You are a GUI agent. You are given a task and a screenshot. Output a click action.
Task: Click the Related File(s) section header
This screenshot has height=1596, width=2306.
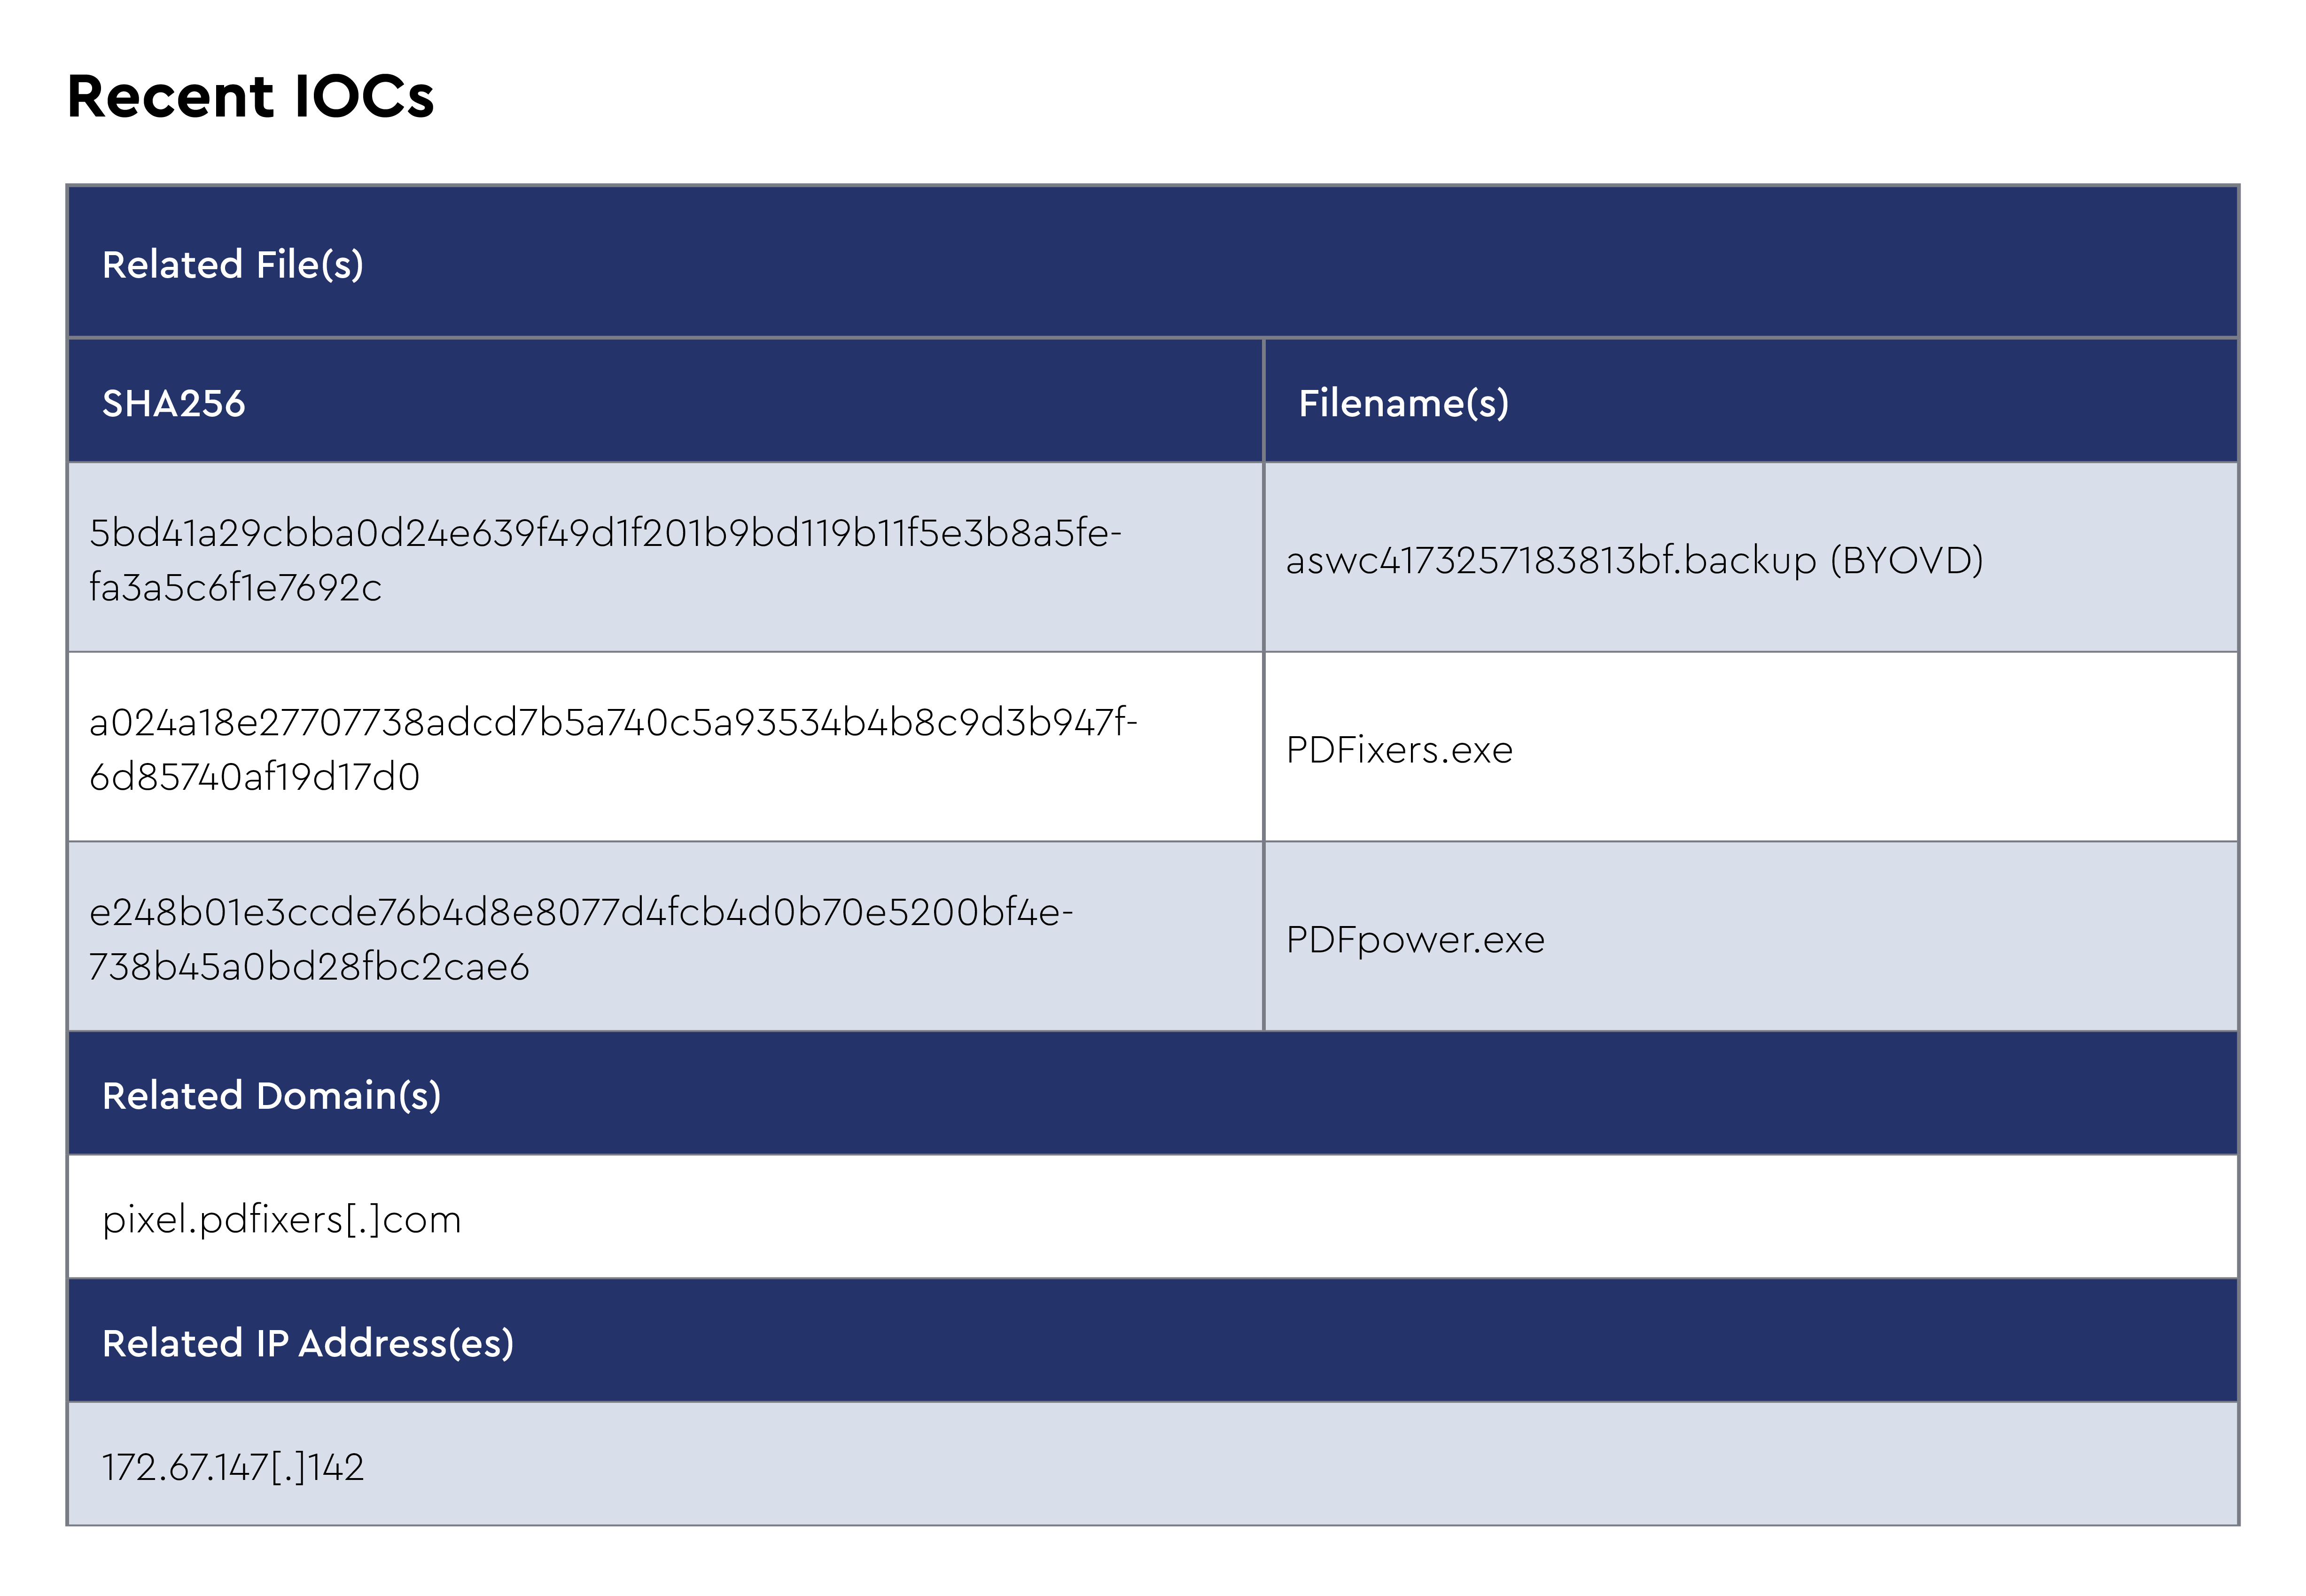(x=233, y=265)
